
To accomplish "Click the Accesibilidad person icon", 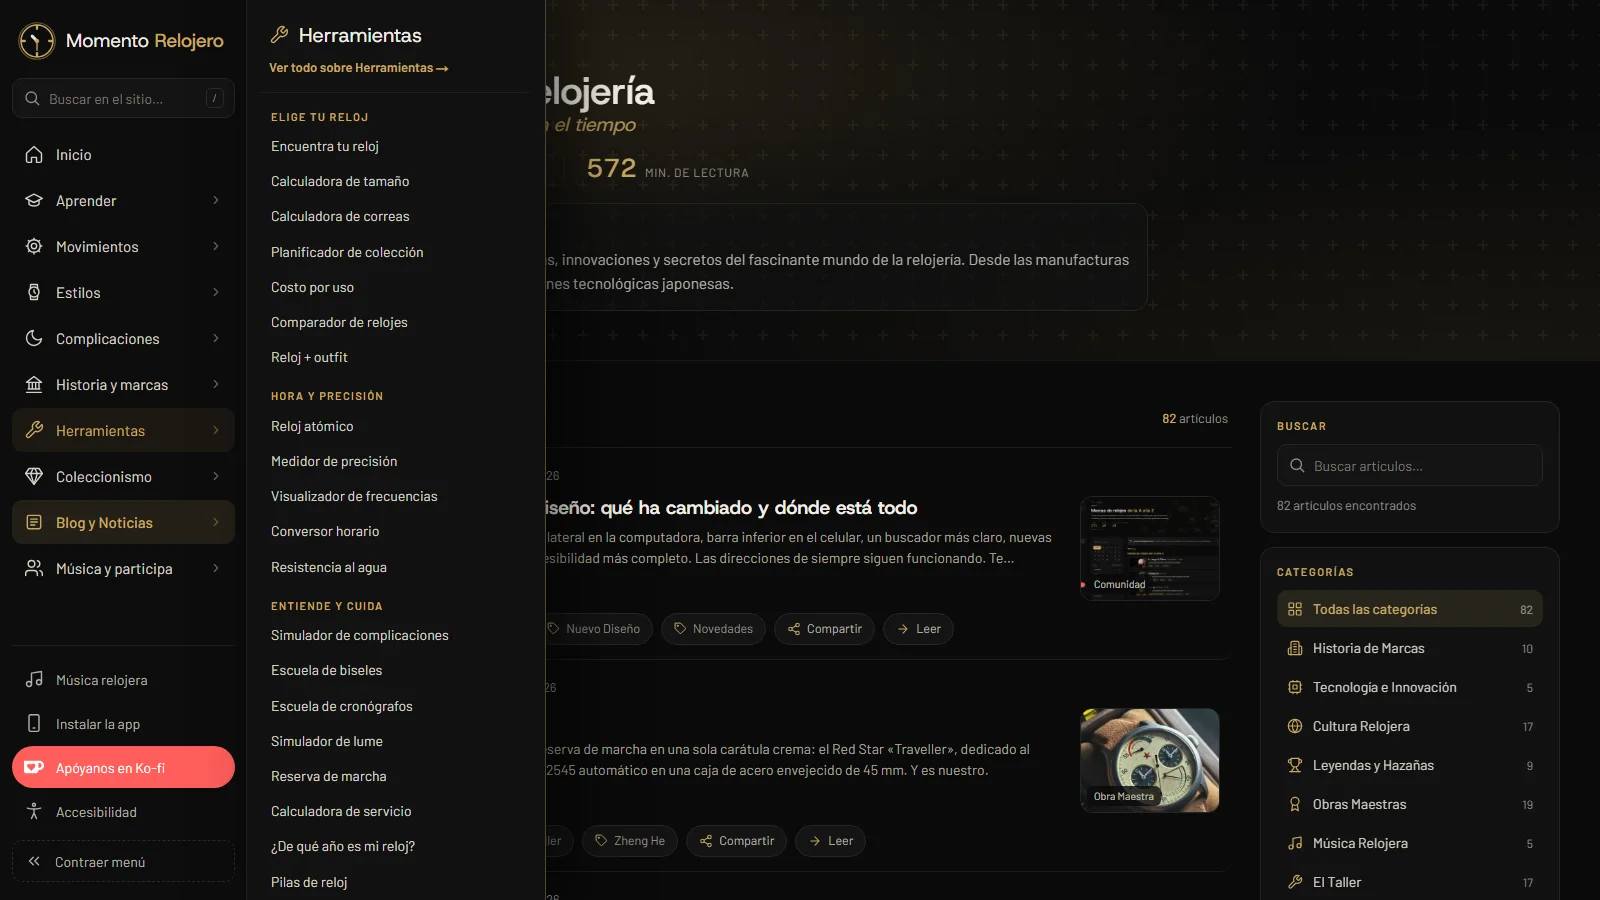I will [x=34, y=812].
